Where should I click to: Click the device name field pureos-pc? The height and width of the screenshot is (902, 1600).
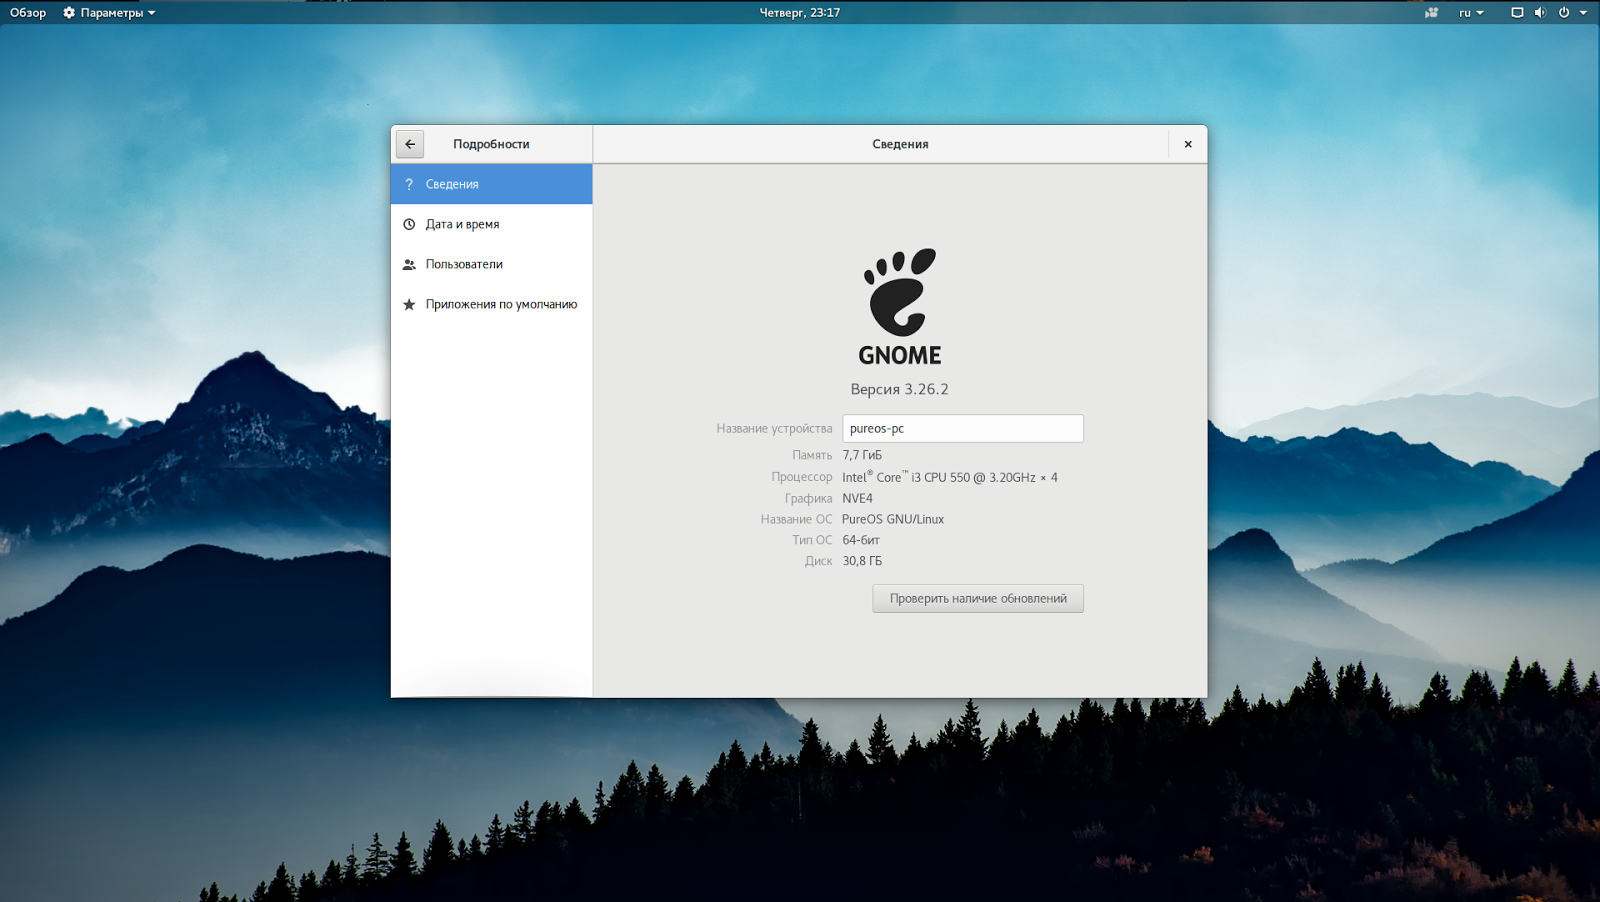(x=963, y=428)
